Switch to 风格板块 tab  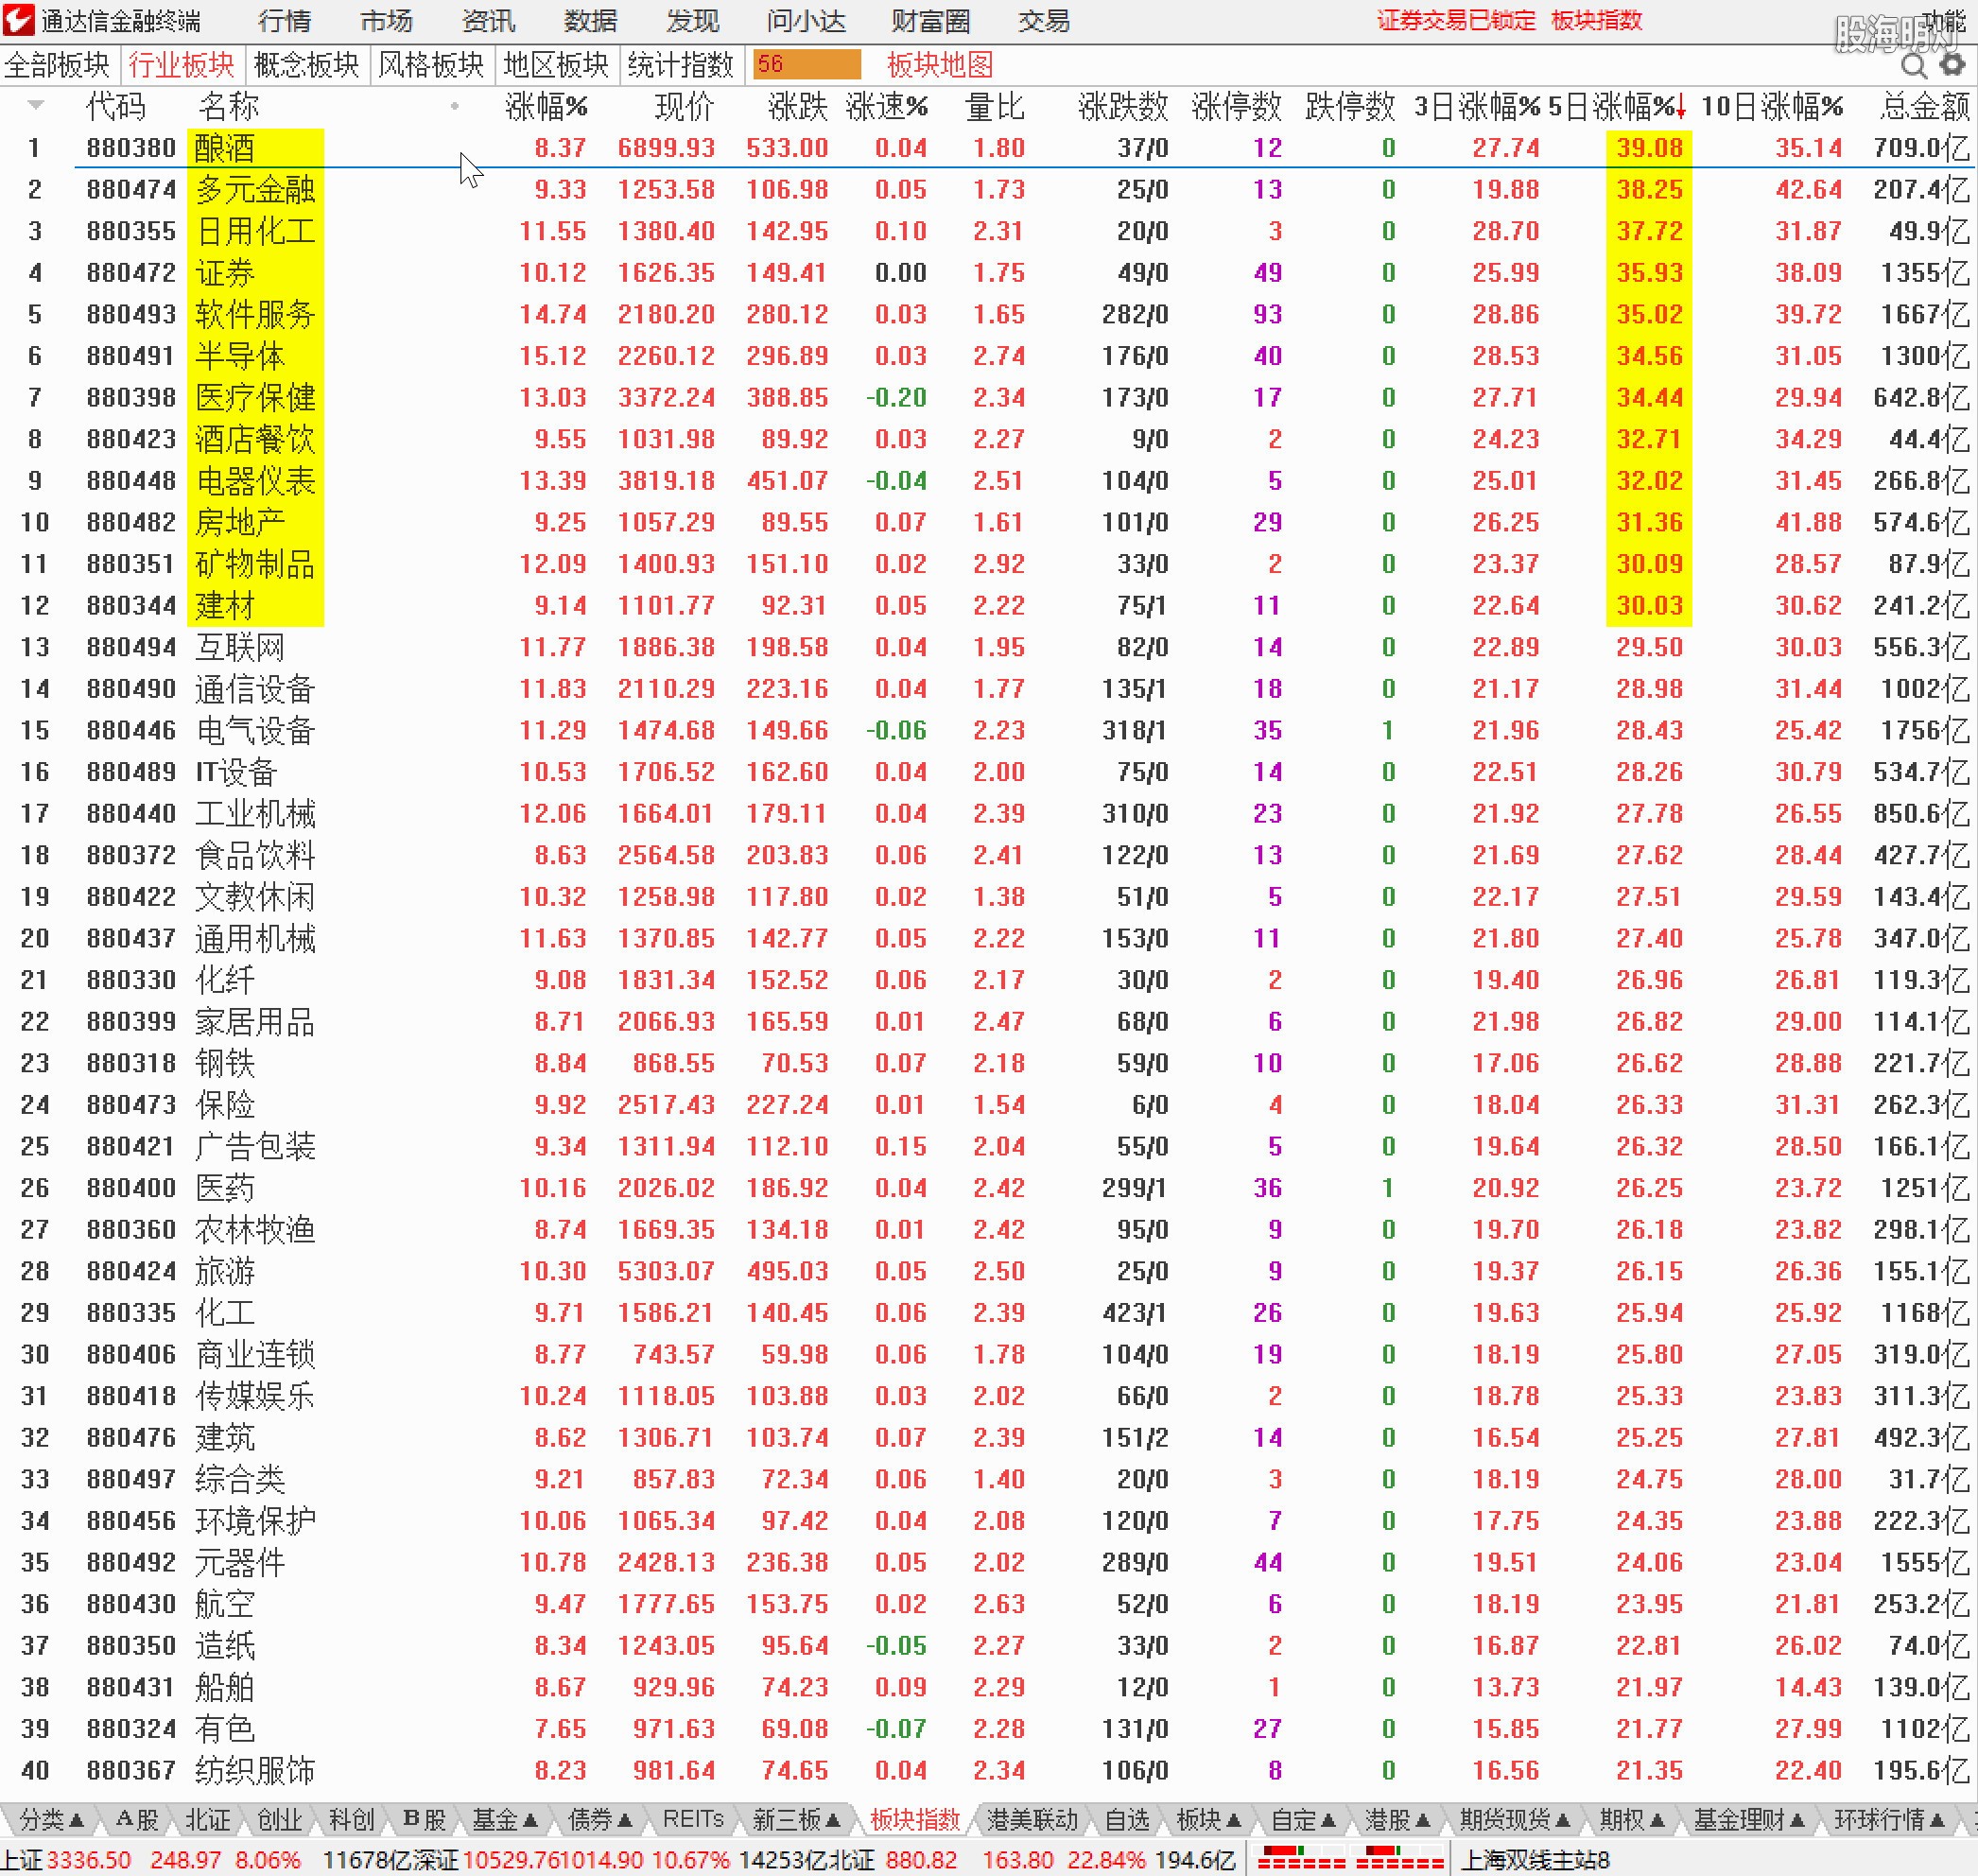pos(431,65)
